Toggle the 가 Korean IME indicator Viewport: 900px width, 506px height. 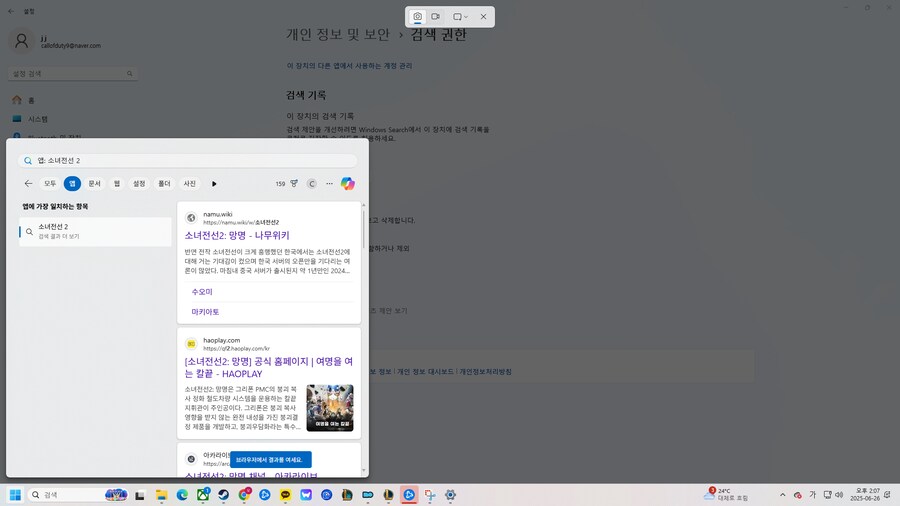click(x=812, y=495)
